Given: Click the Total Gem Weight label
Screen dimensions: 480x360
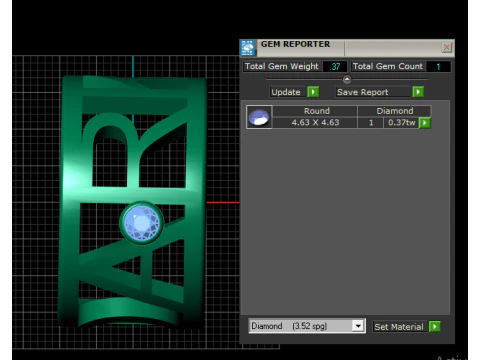Looking at the screenshot, I should coord(282,66).
